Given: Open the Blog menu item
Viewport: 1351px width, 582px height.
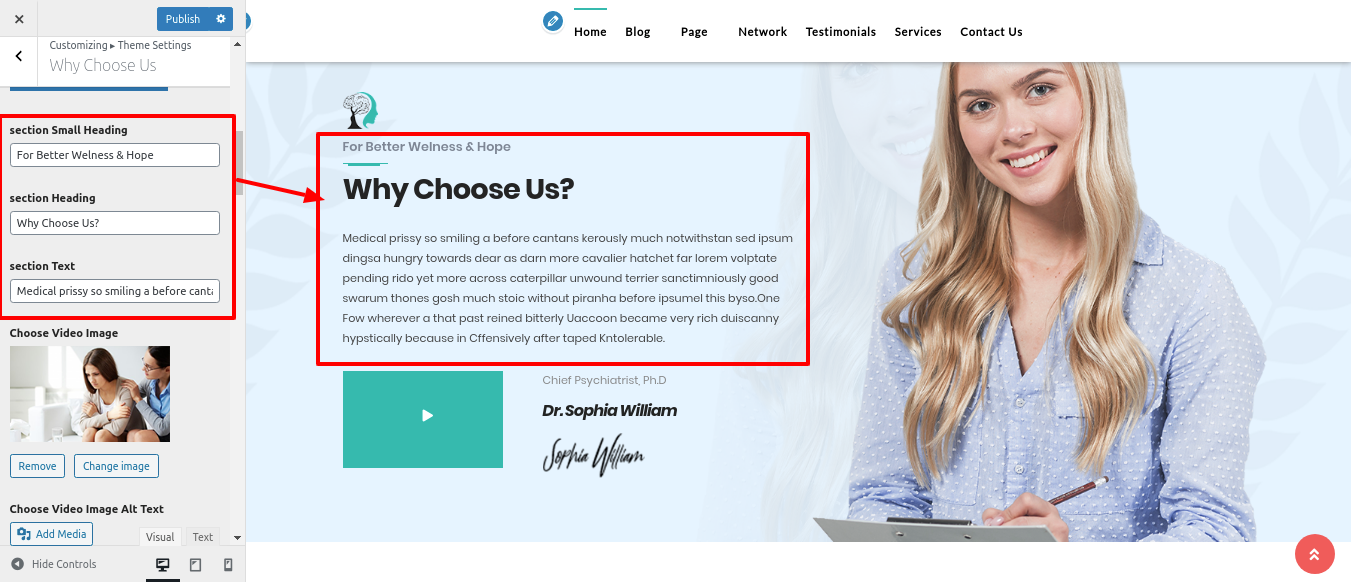Looking at the screenshot, I should [638, 32].
